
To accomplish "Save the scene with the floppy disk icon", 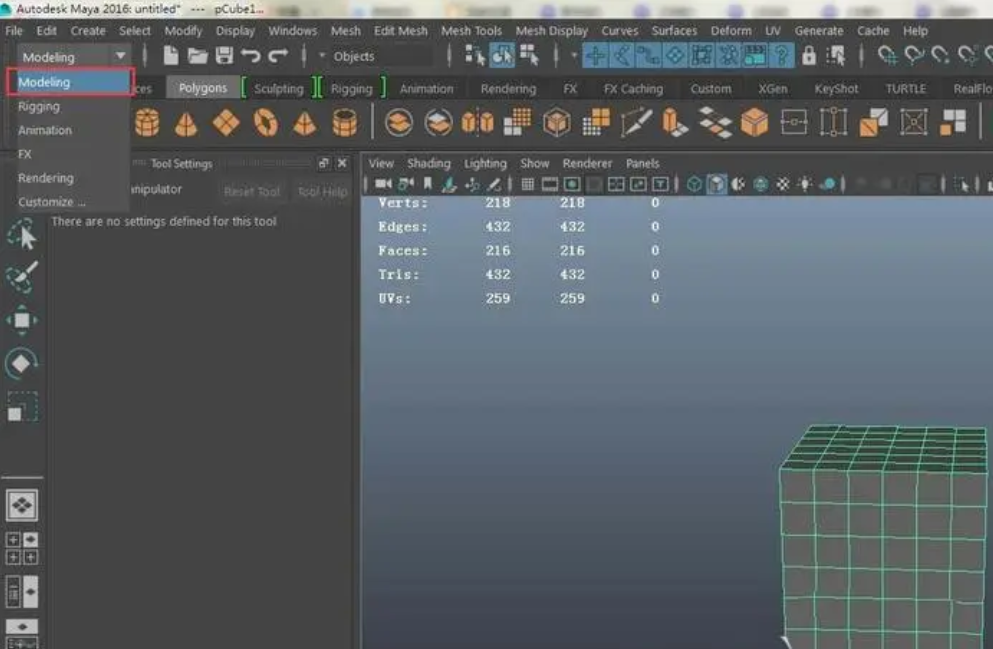I will coord(224,56).
